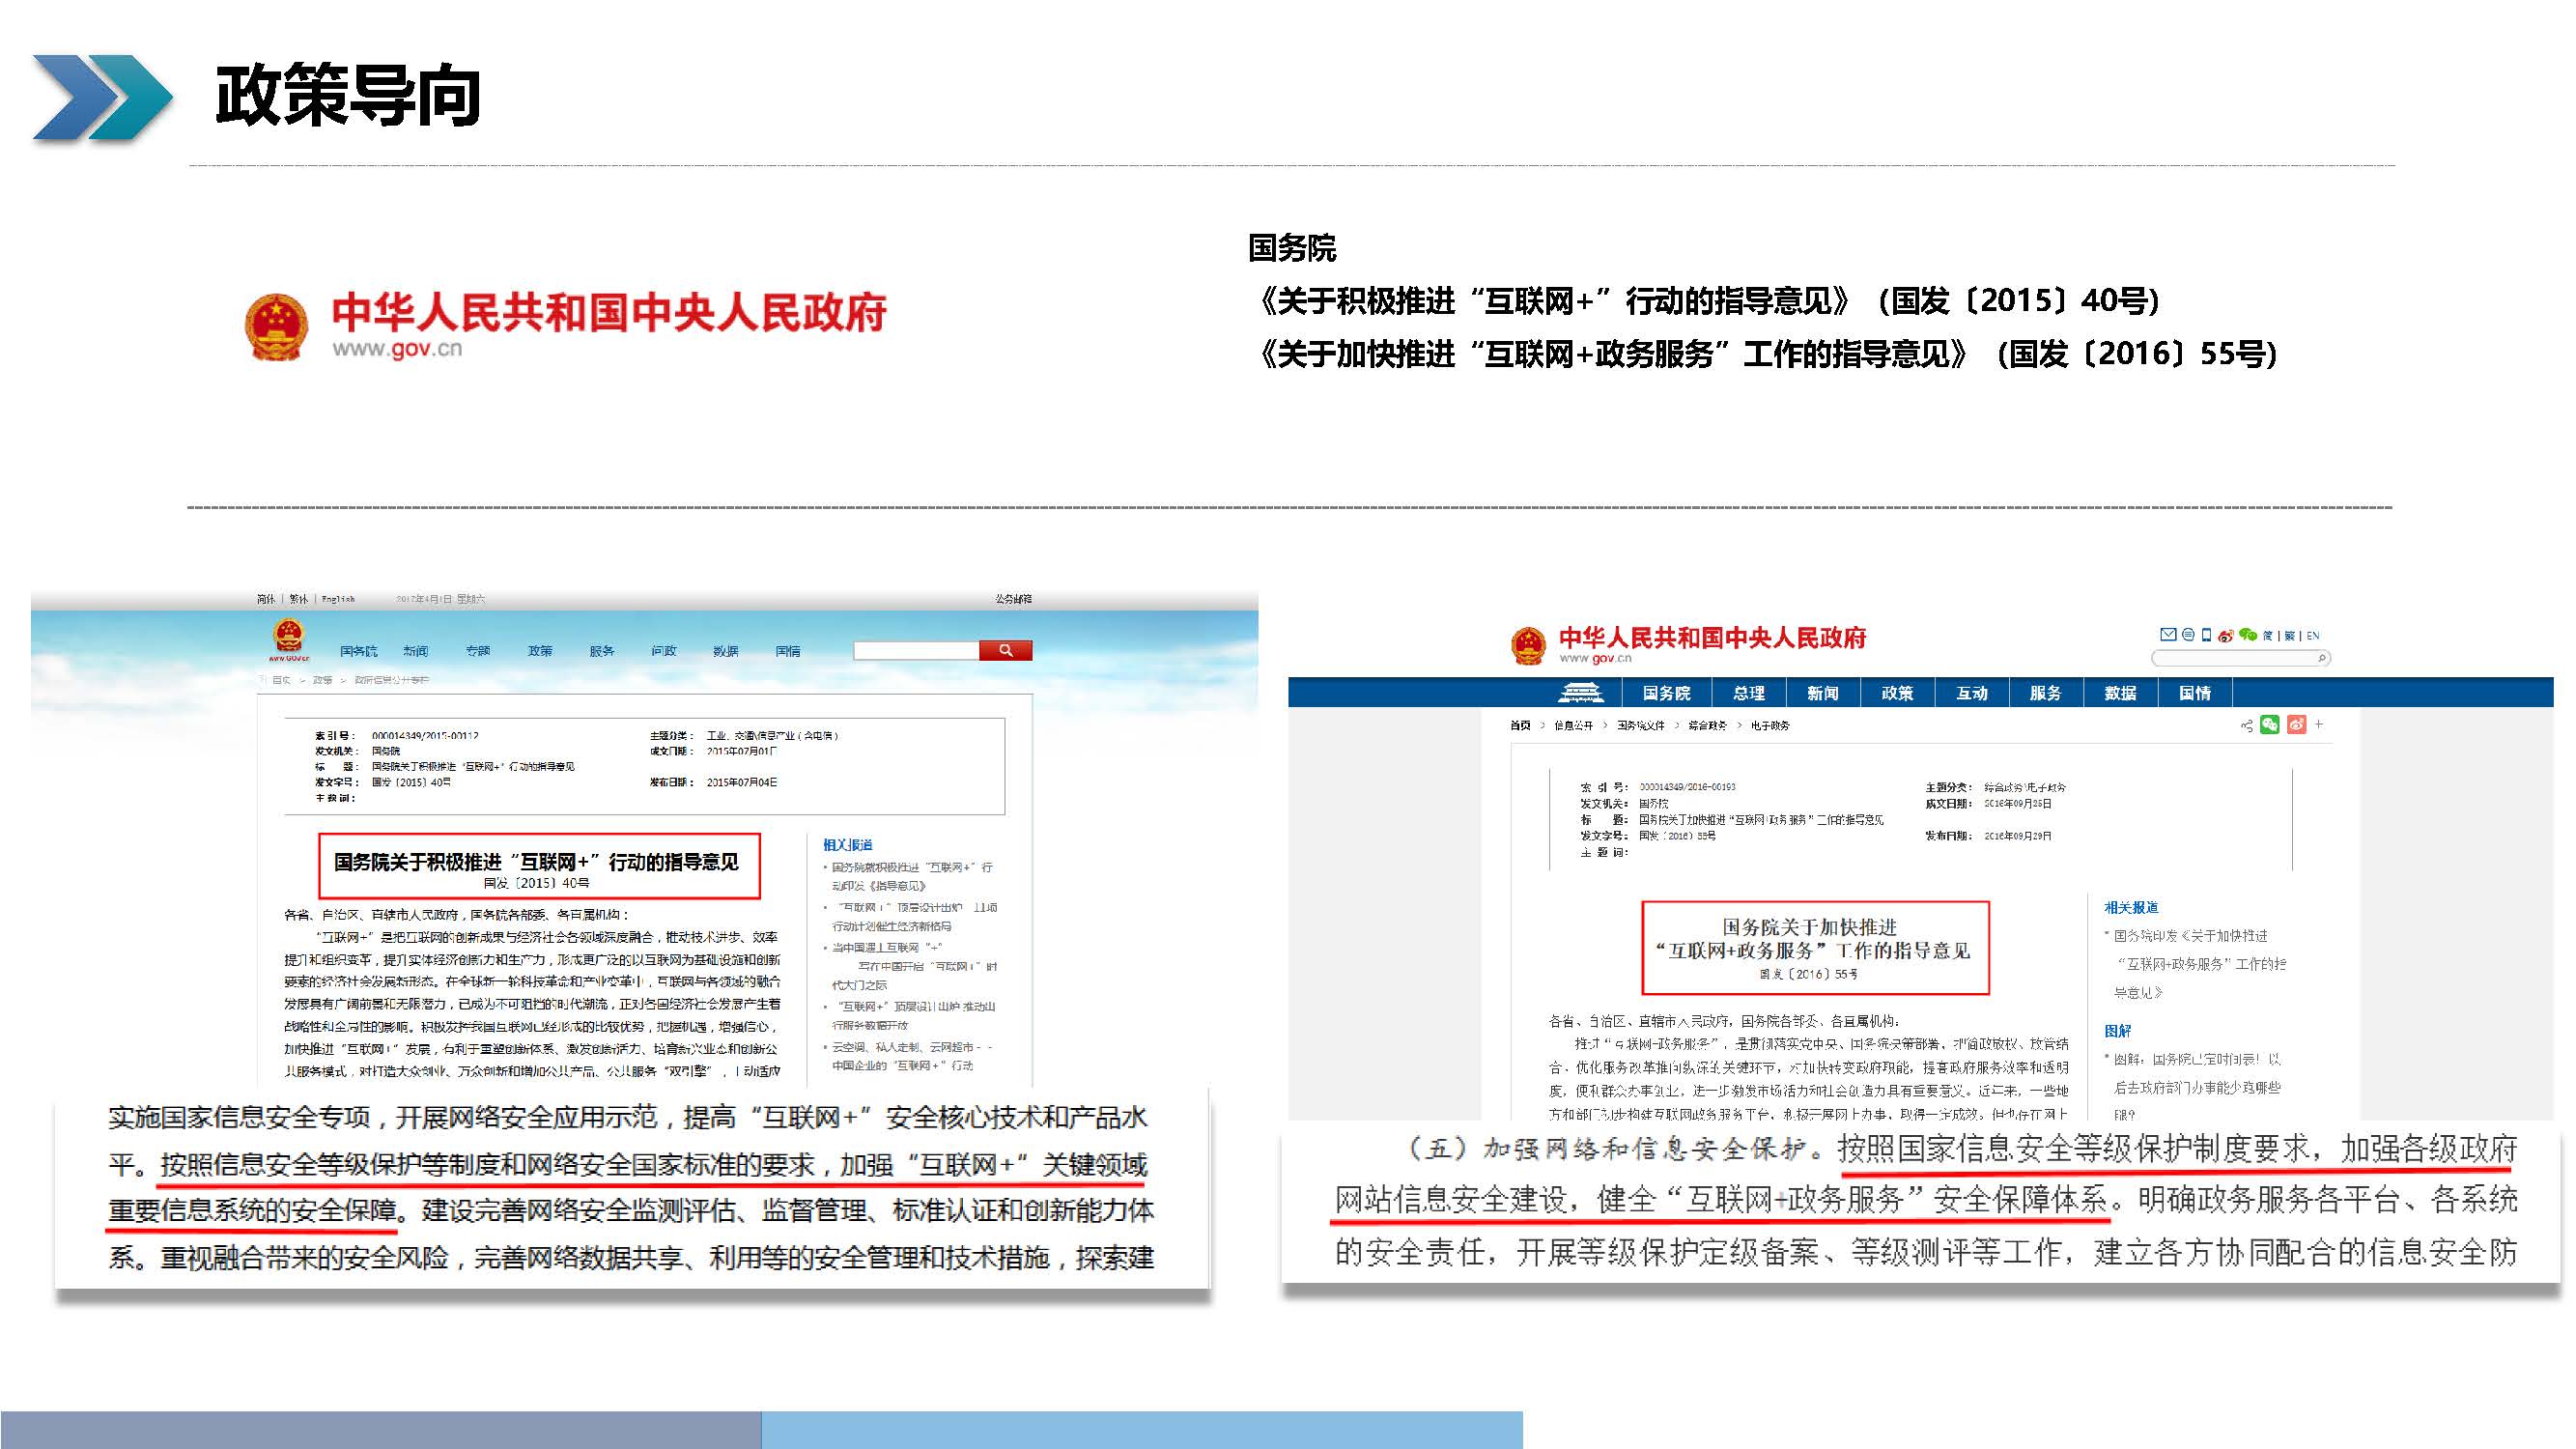Click the 公务邮箱 link
Screen dimensions: 2576x1449
coord(1013,599)
